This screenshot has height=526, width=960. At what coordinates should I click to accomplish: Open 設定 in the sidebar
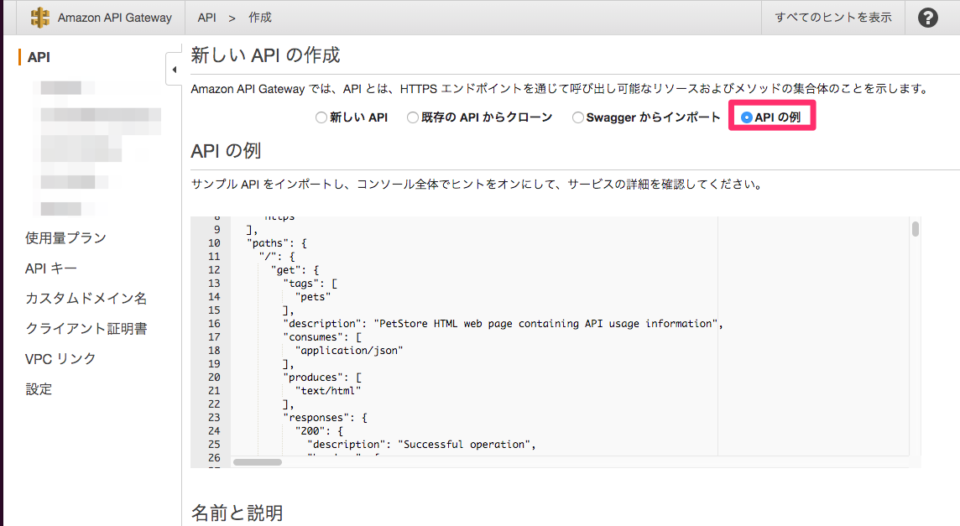coord(39,389)
